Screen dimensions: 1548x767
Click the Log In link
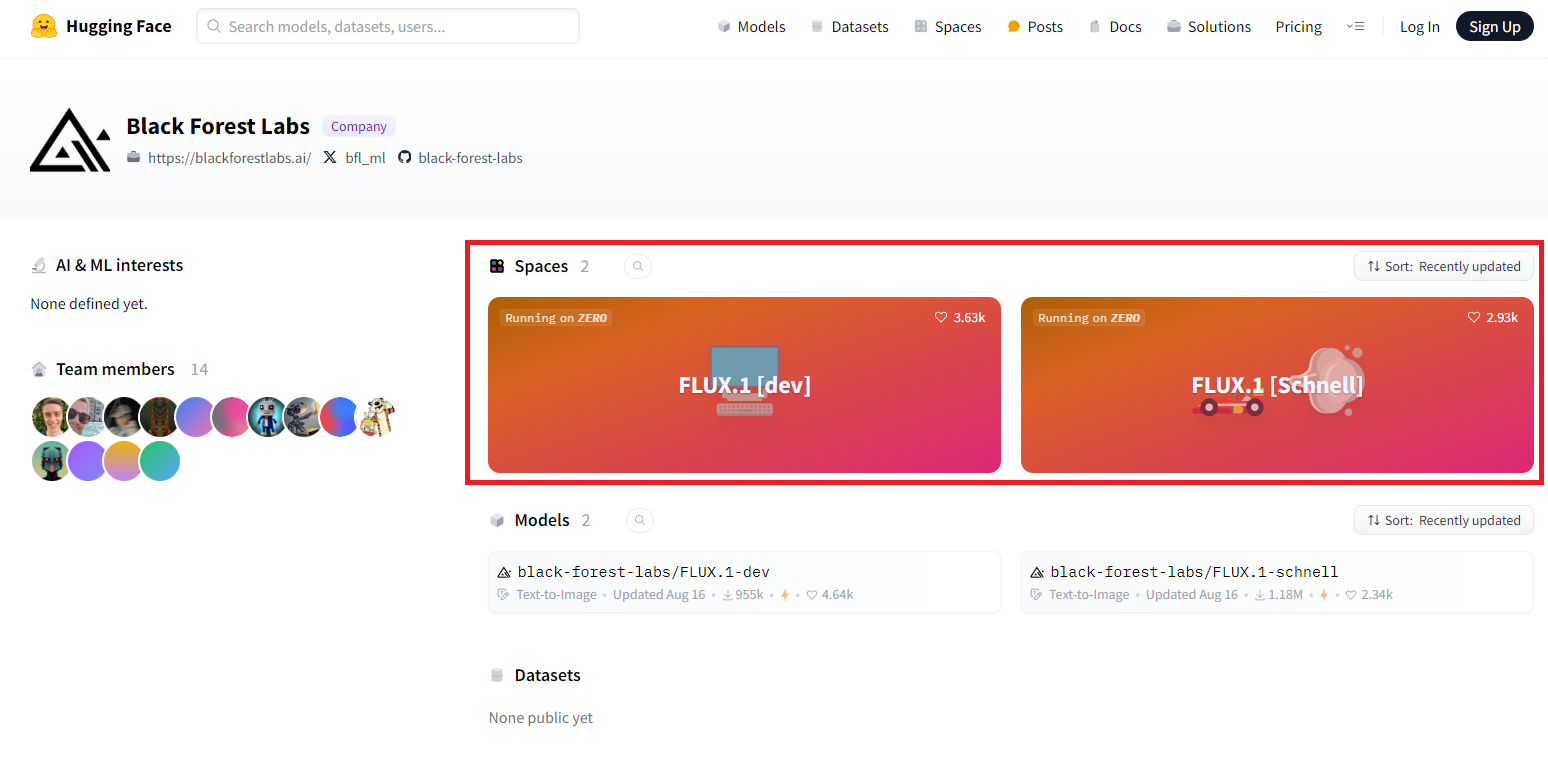1419,27
